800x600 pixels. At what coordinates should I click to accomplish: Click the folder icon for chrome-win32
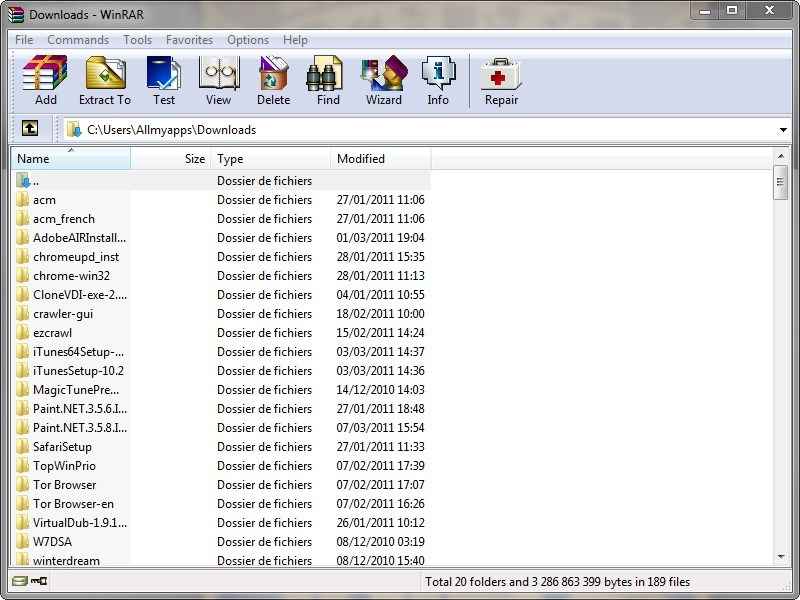pos(22,276)
